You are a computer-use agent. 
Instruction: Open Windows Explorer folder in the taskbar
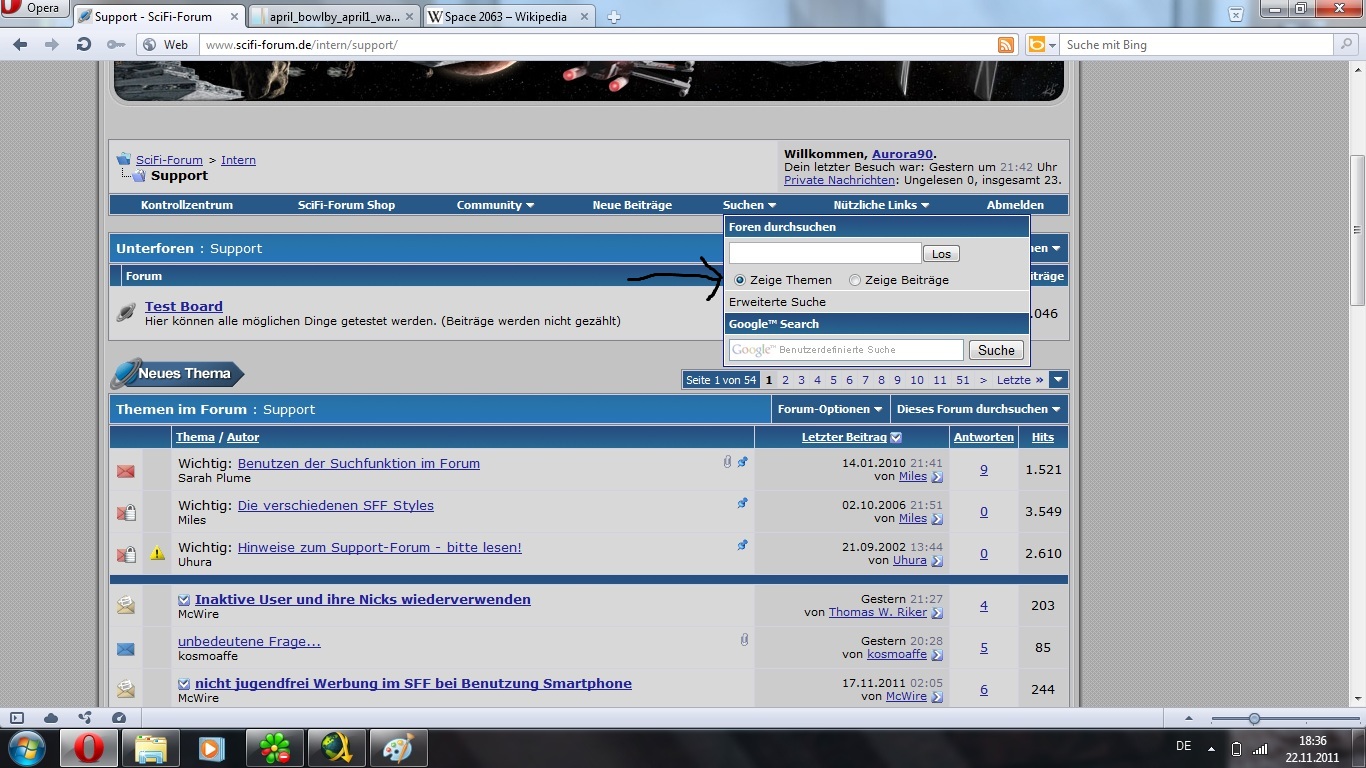[x=151, y=748]
